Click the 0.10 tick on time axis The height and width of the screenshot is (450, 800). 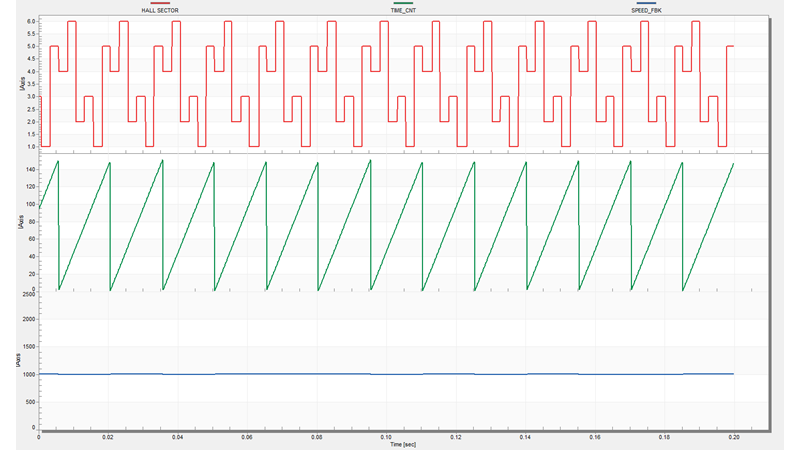point(386,437)
